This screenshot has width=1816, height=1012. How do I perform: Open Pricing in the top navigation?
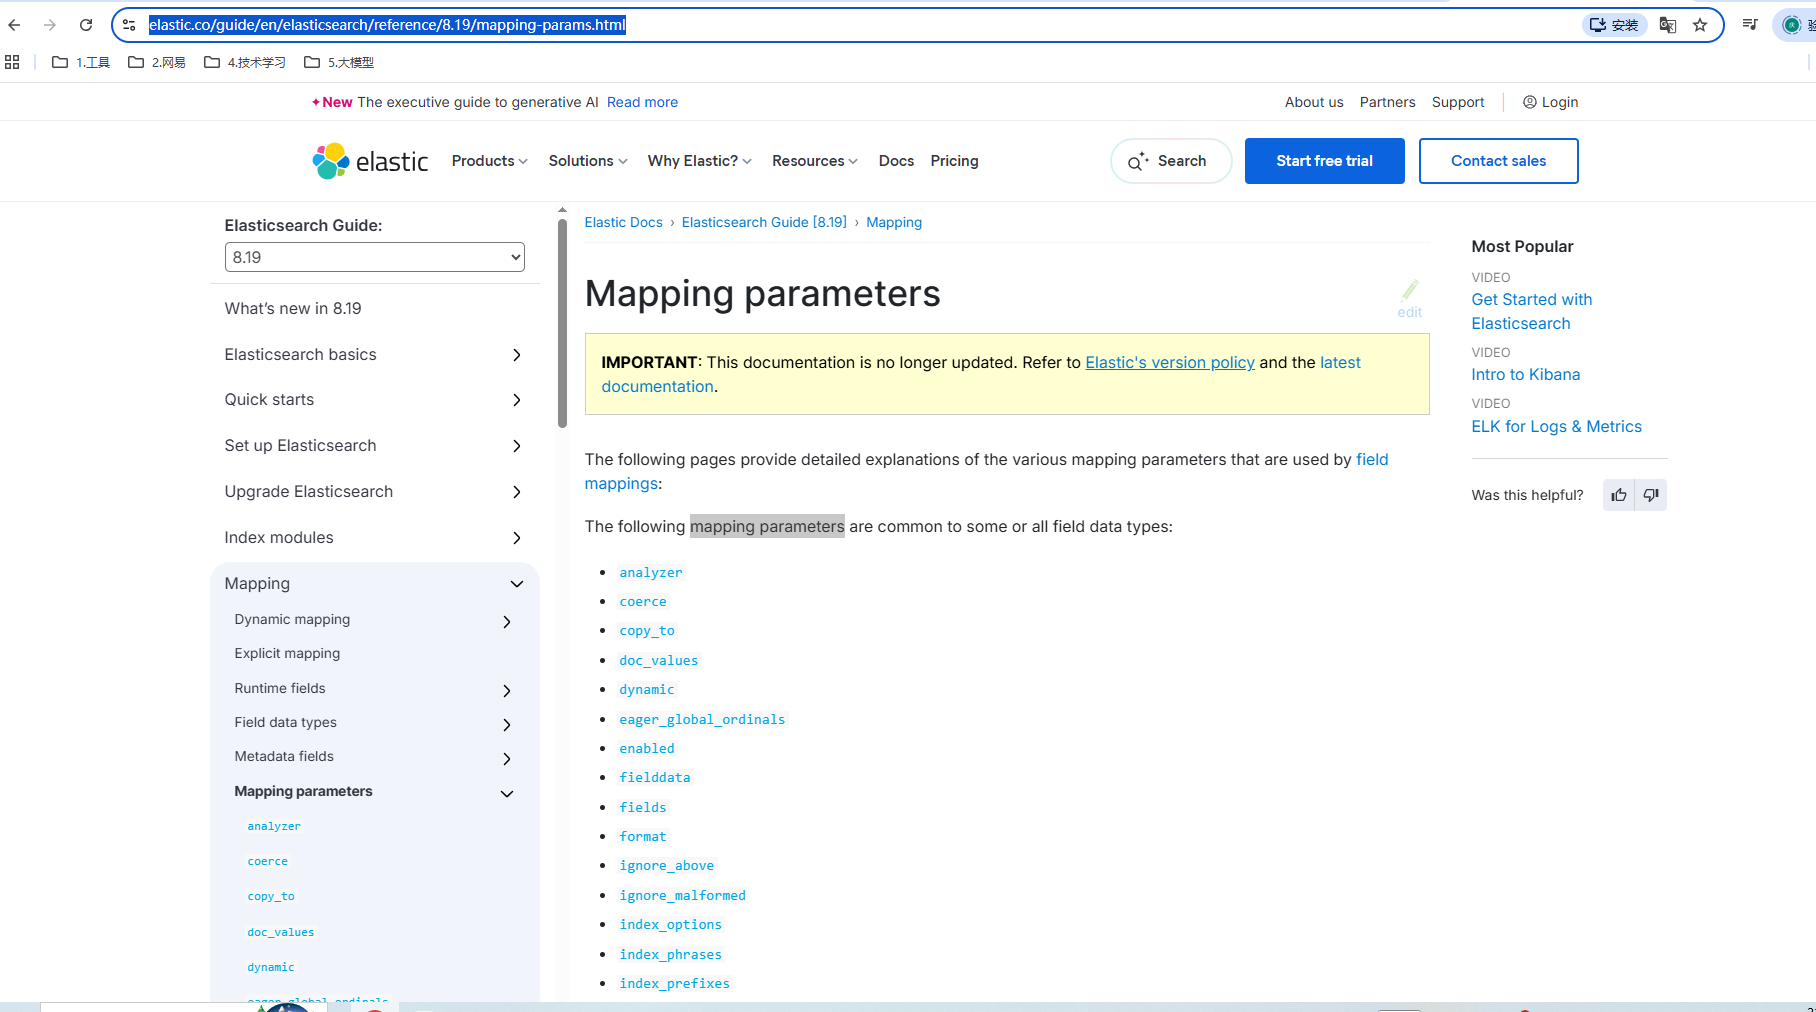click(x=954, y=161)
